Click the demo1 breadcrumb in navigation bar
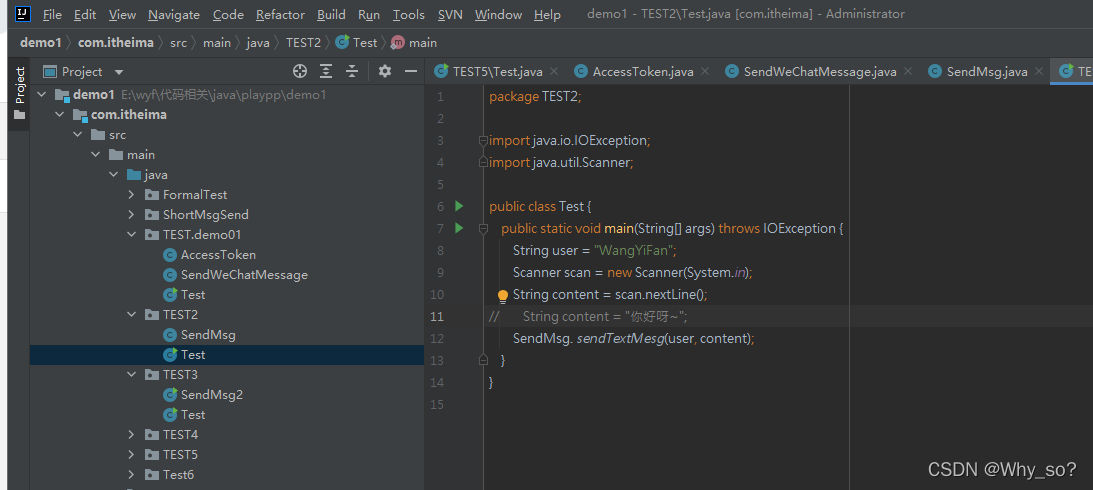1093x490 pixels. [x=40, y=43]
